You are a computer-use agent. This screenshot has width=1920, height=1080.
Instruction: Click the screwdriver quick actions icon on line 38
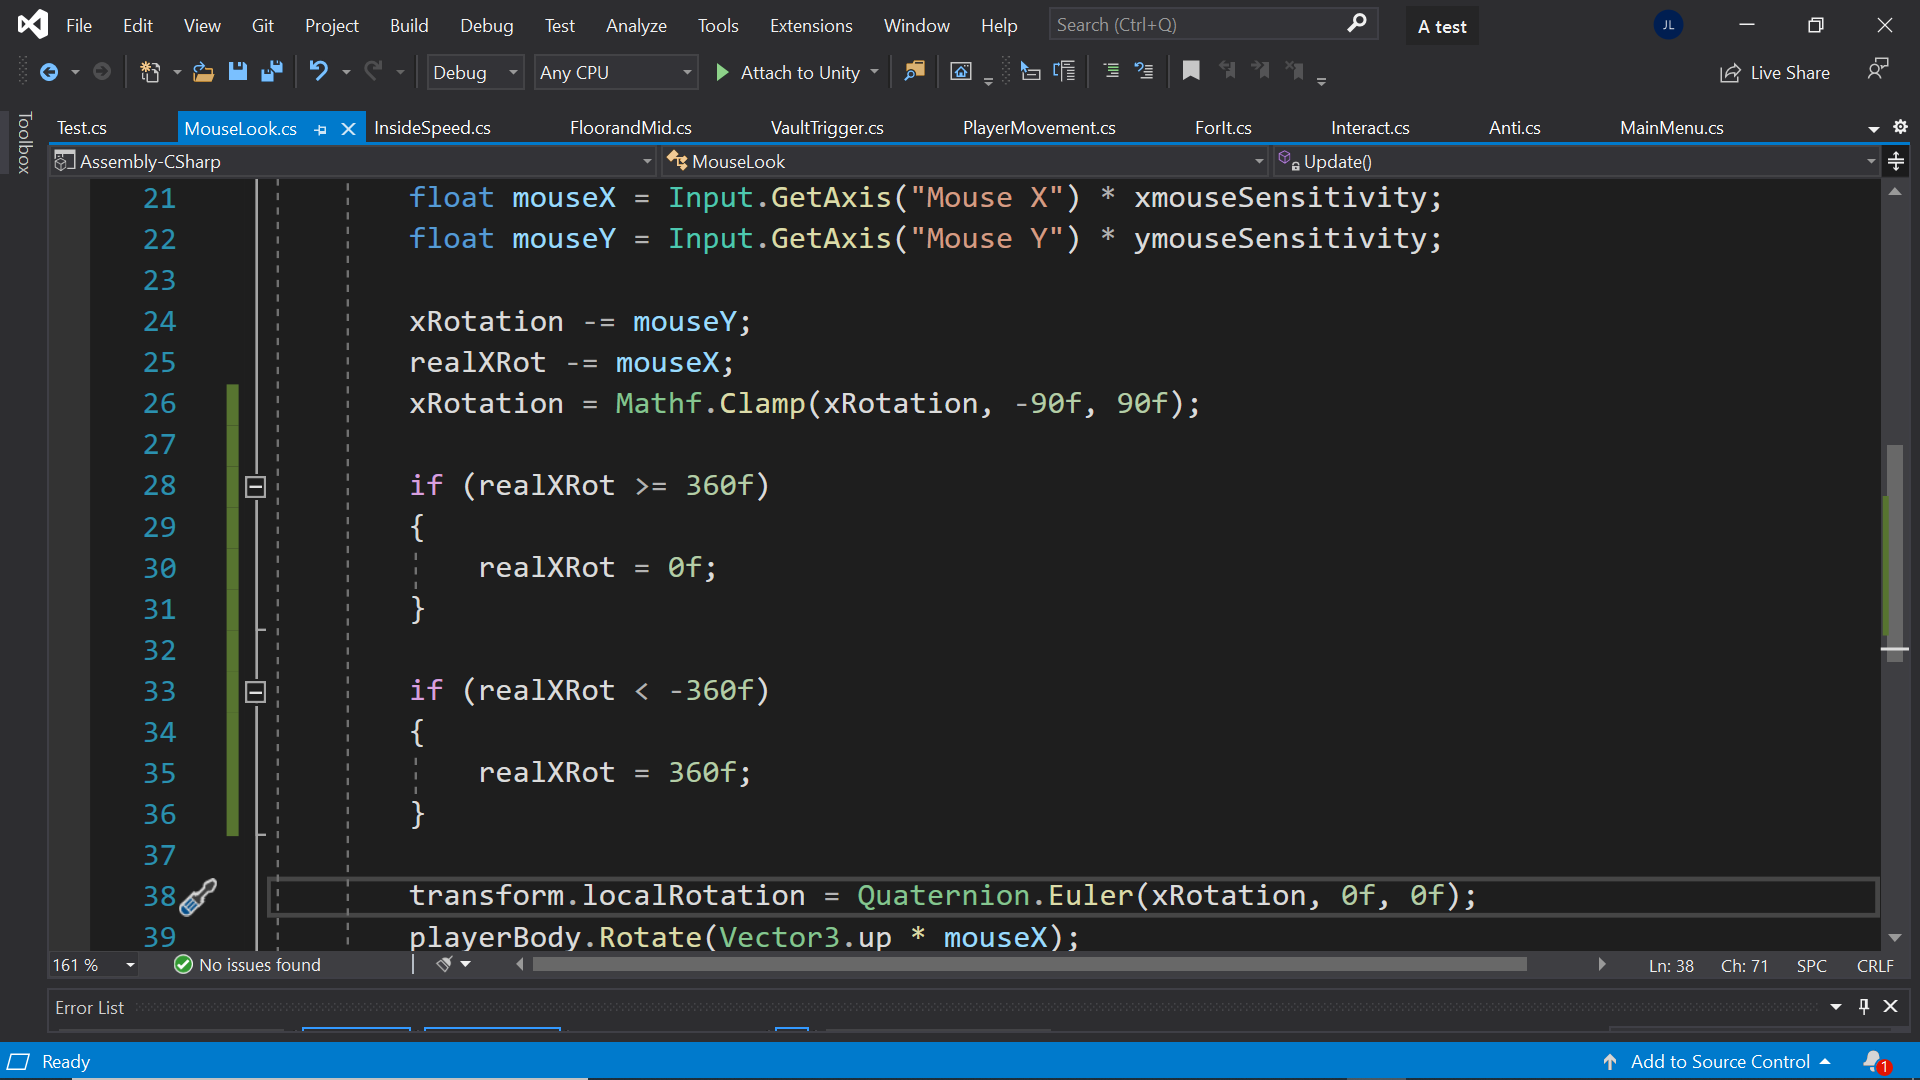coord(197,897)
